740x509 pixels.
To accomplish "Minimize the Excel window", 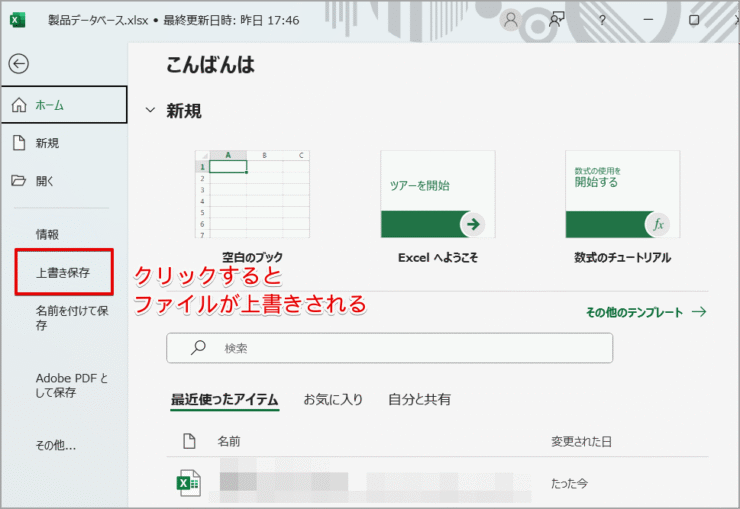I will click(648, 20).
